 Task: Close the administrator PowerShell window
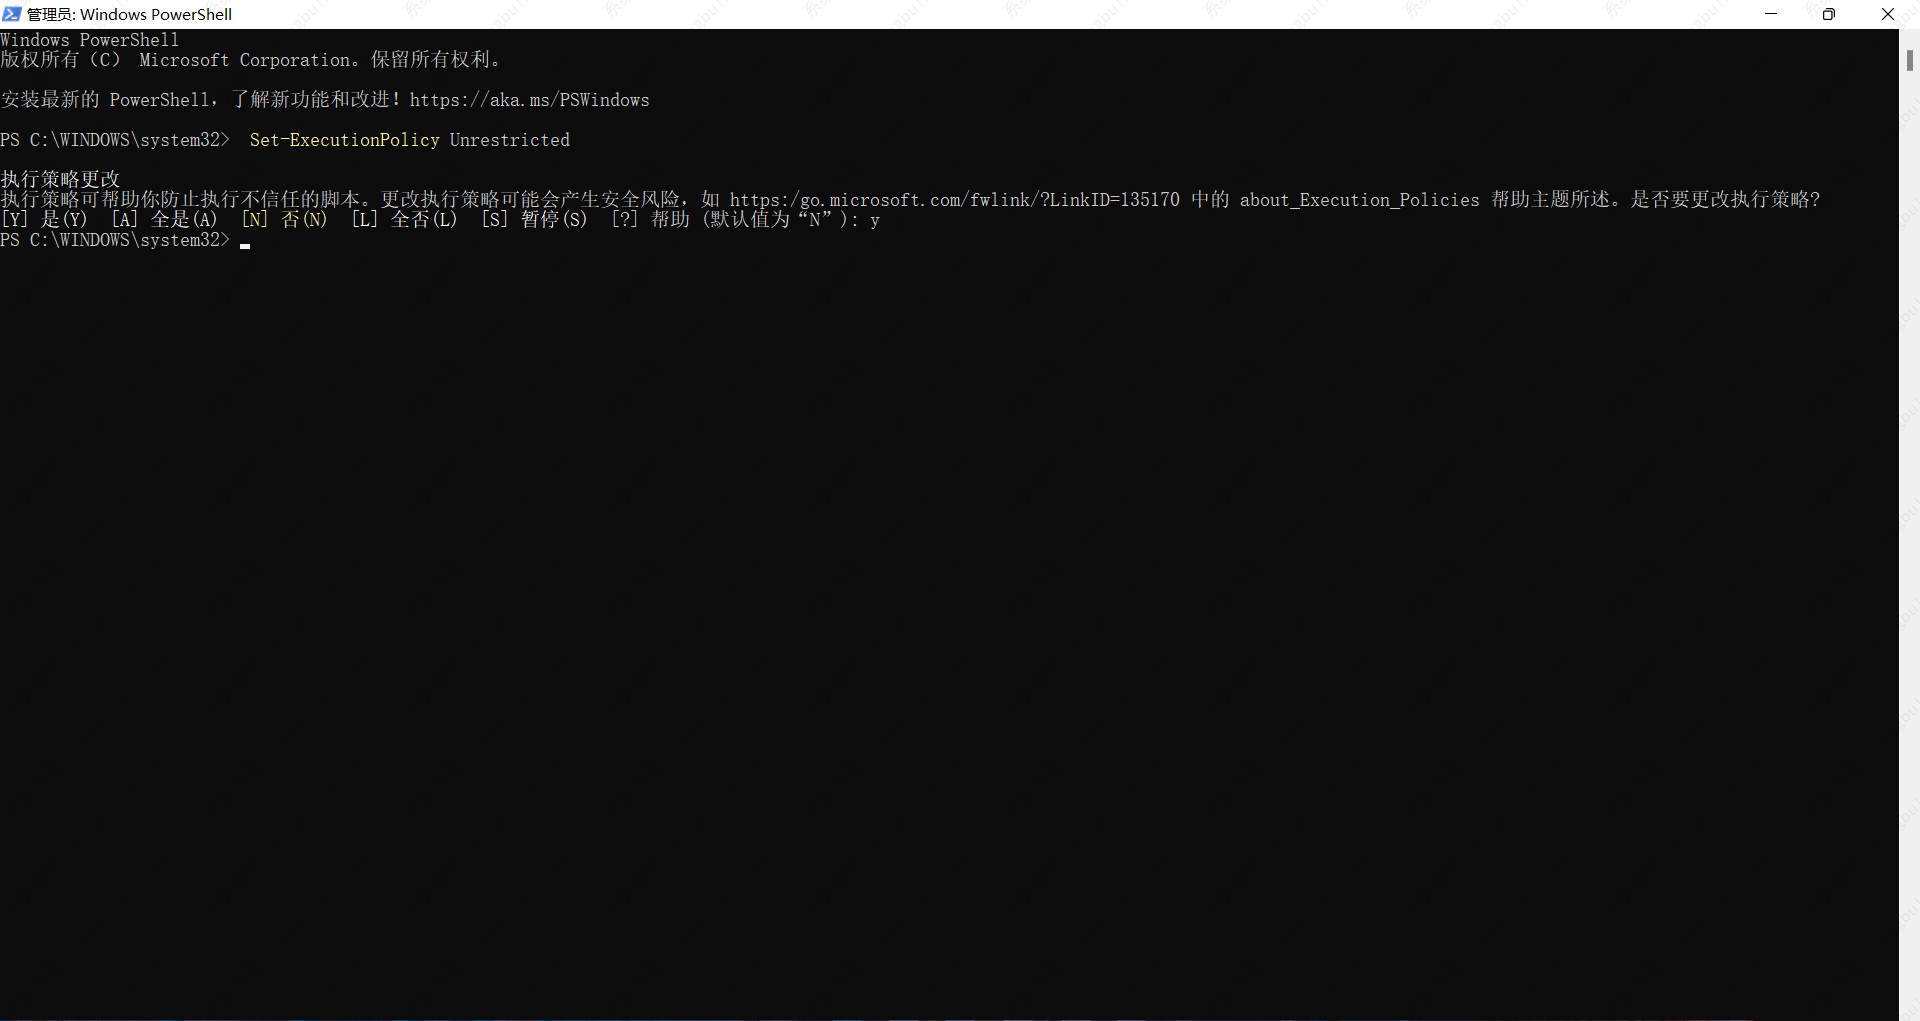click(x=1887, y=14)
